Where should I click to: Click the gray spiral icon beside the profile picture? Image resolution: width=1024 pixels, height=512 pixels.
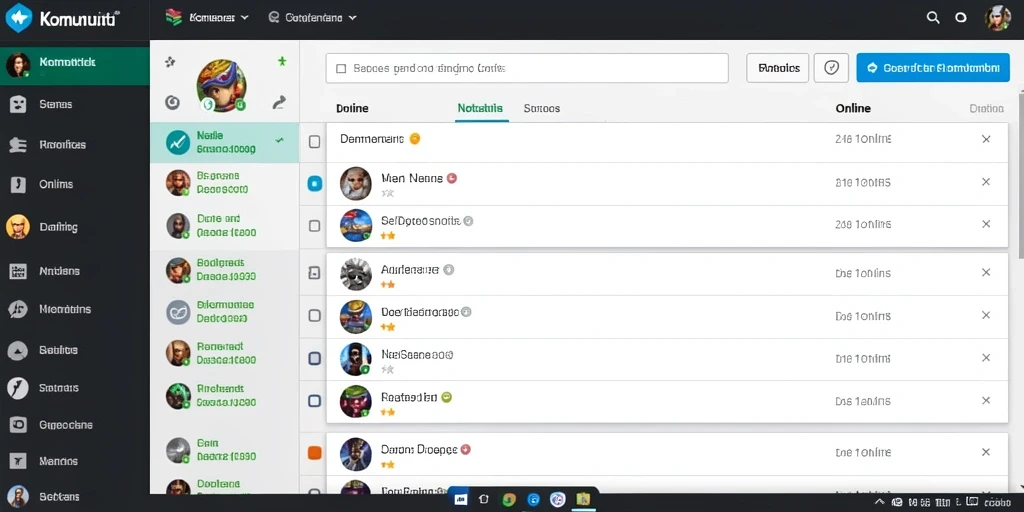pyautogui.click(x=172, y=102)
